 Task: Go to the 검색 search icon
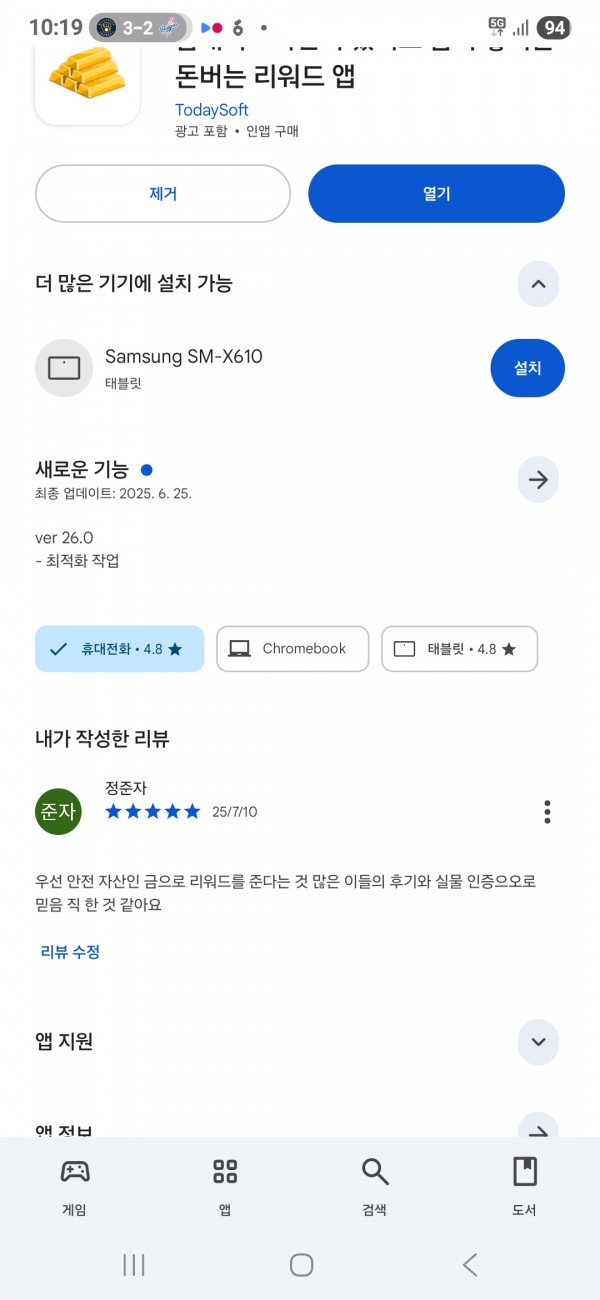pyautogui.click(x=375, y=1171)
